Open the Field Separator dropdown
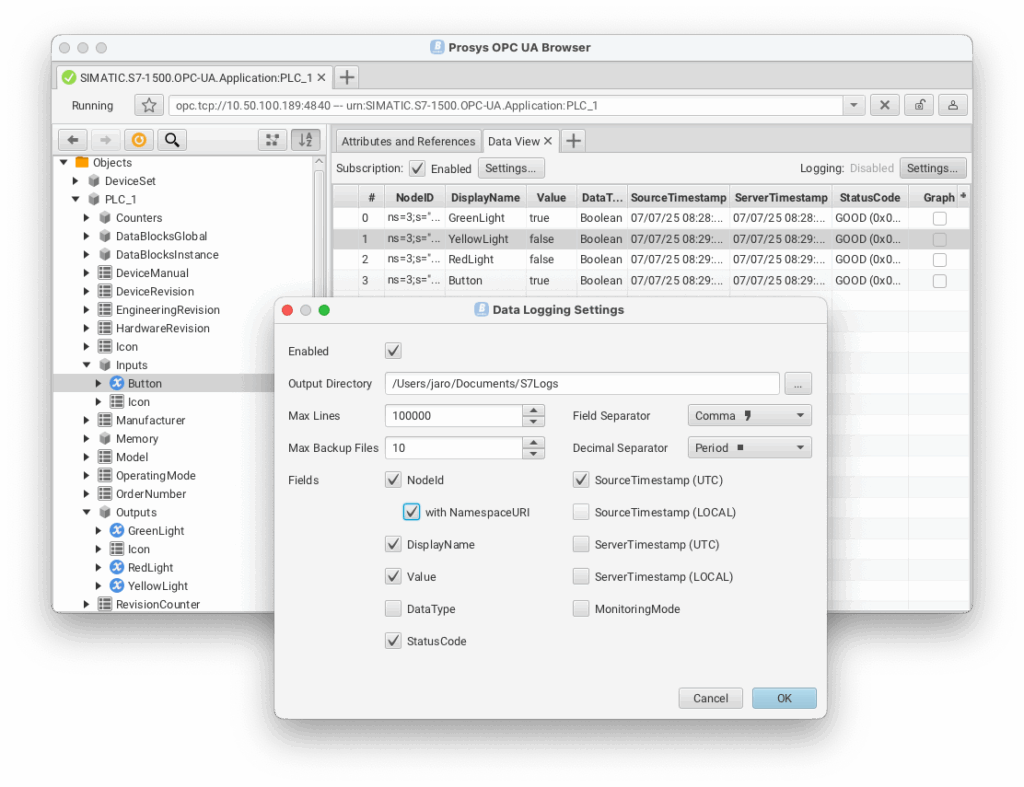Image resolution: width=1024 pixels, height=787 pixels. (x=749, y=416)
